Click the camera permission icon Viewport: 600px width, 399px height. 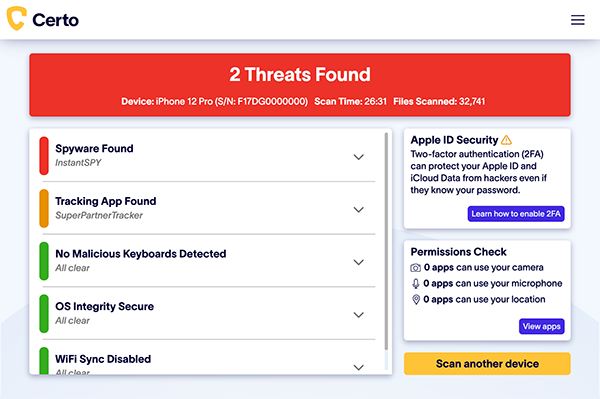[x=416, y=268]
